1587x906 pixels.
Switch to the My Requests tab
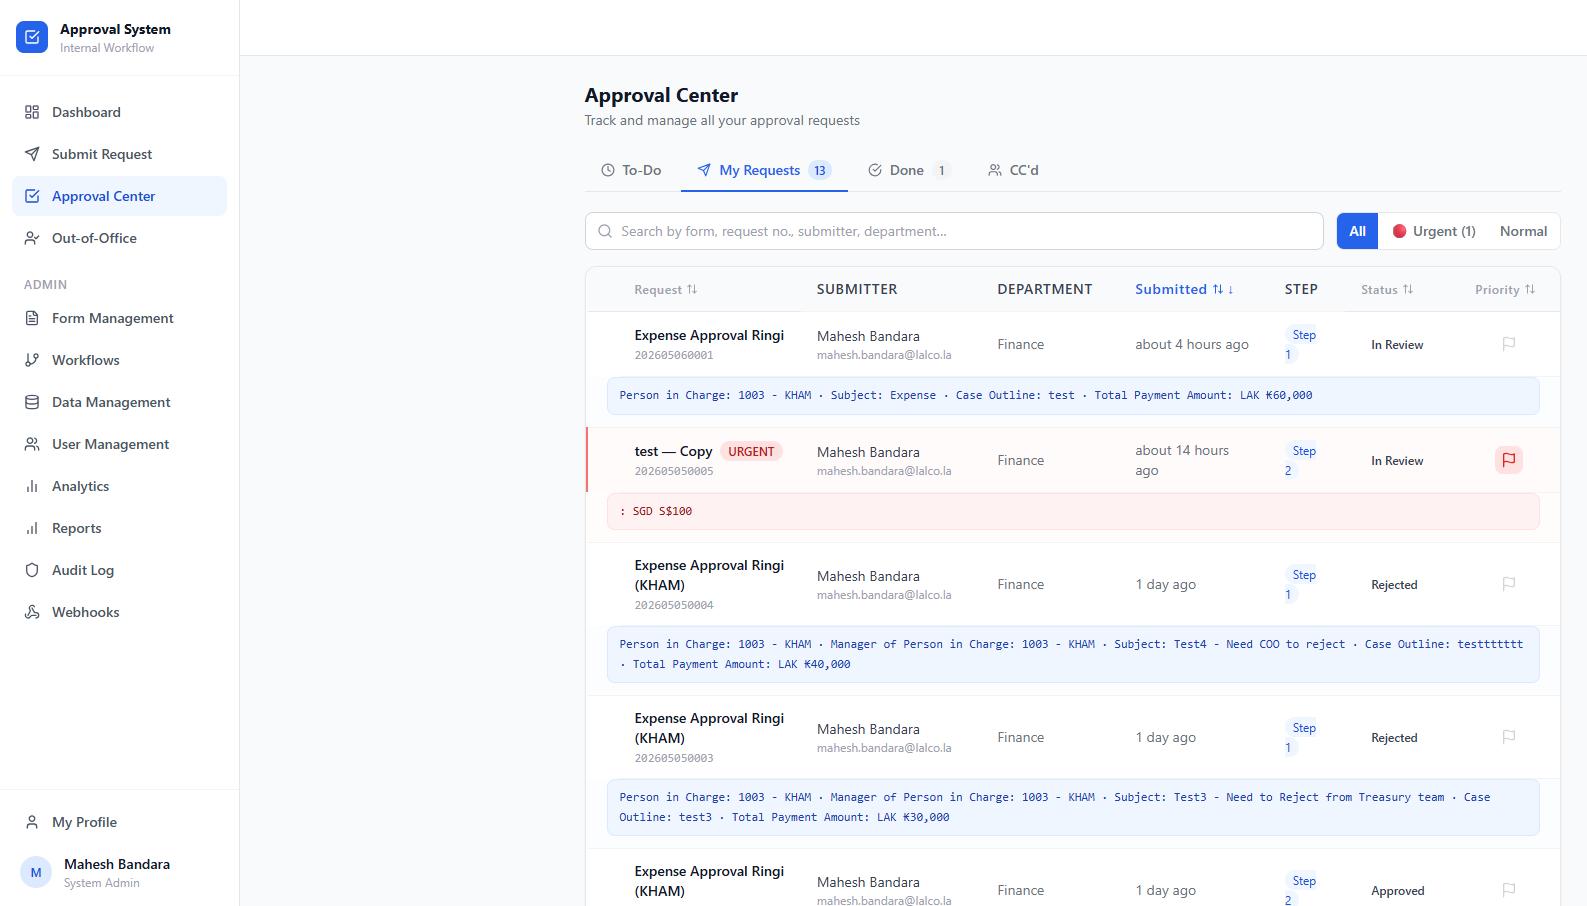point(764,170)
